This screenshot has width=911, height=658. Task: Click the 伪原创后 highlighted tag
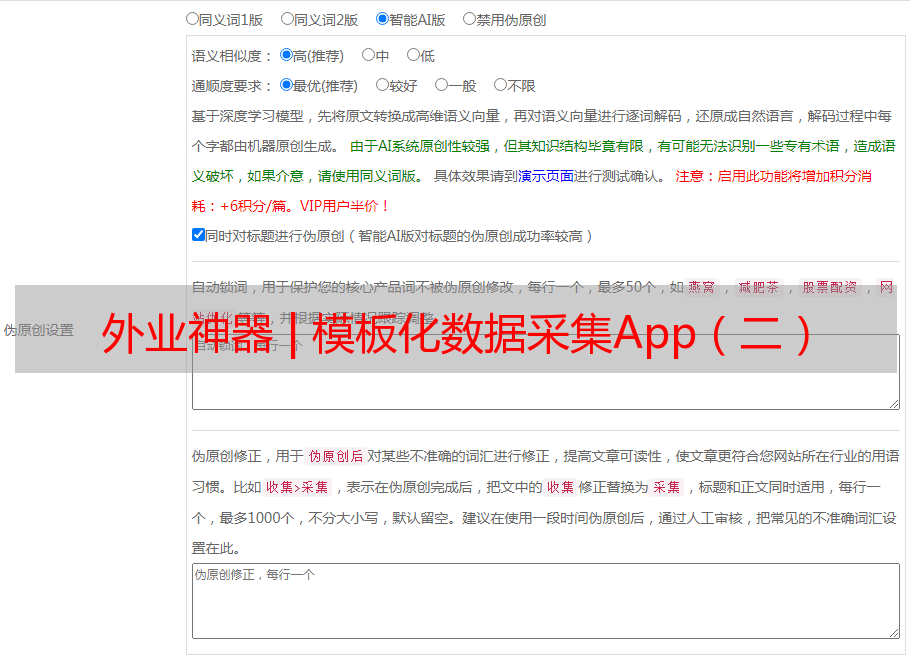click(x=336, y=456)
